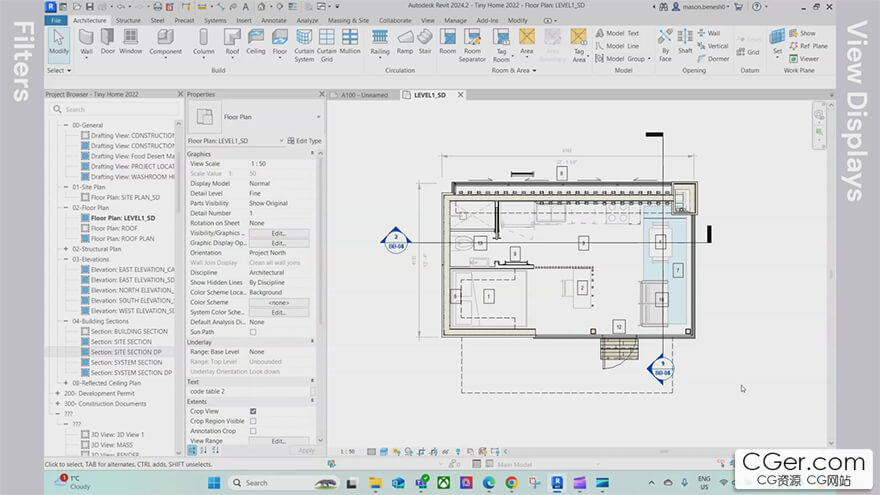Open the Component tool
The width and height of the screenshot is (880, 495).
(165, 42)
